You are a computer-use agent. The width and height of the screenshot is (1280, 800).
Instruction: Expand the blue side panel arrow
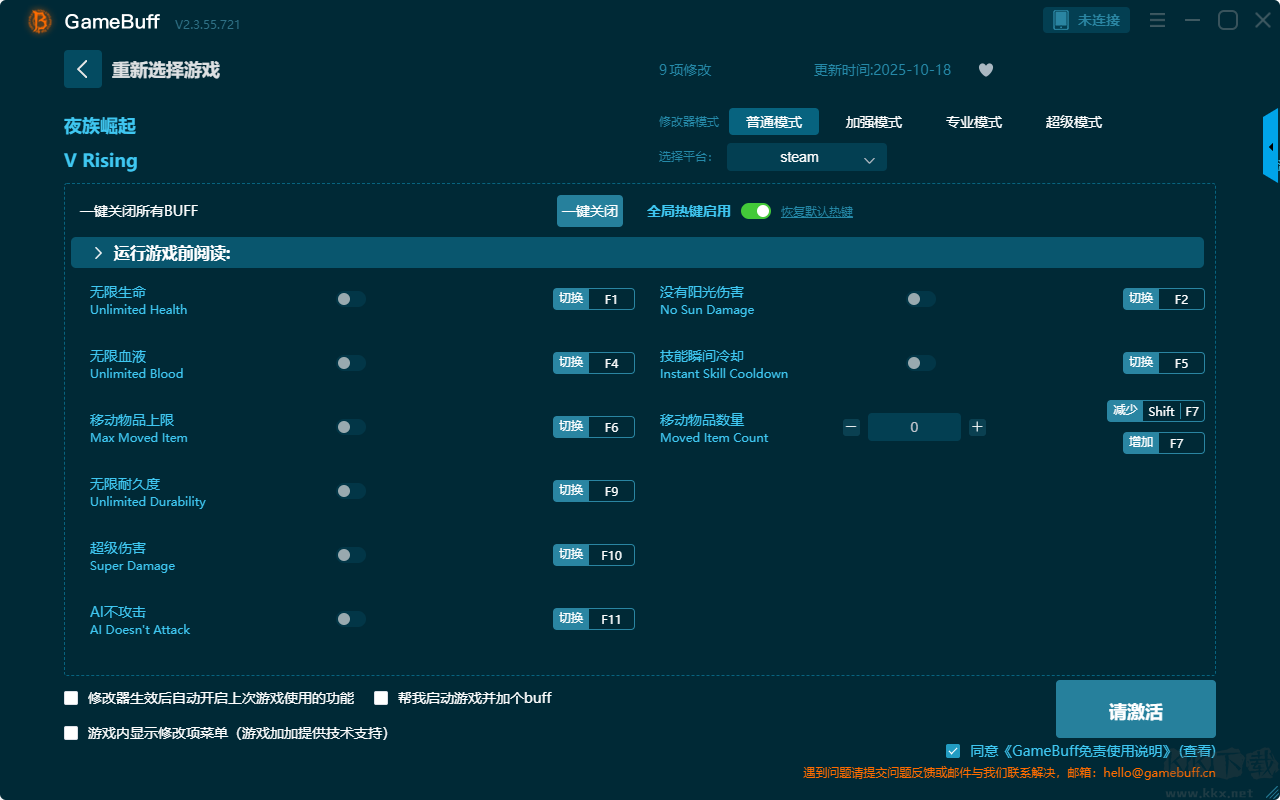coord(1271,146)
